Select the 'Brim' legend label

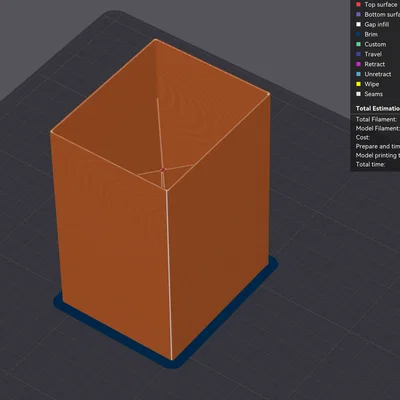[x=371, y=34]
